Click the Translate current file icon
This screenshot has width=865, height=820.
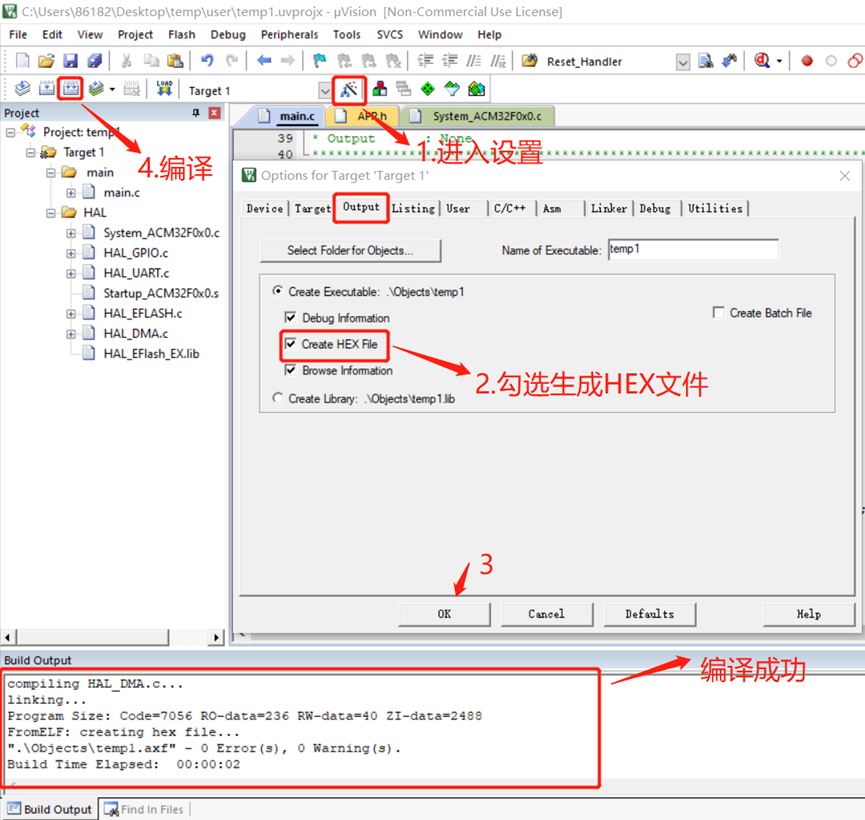[22, 89]
